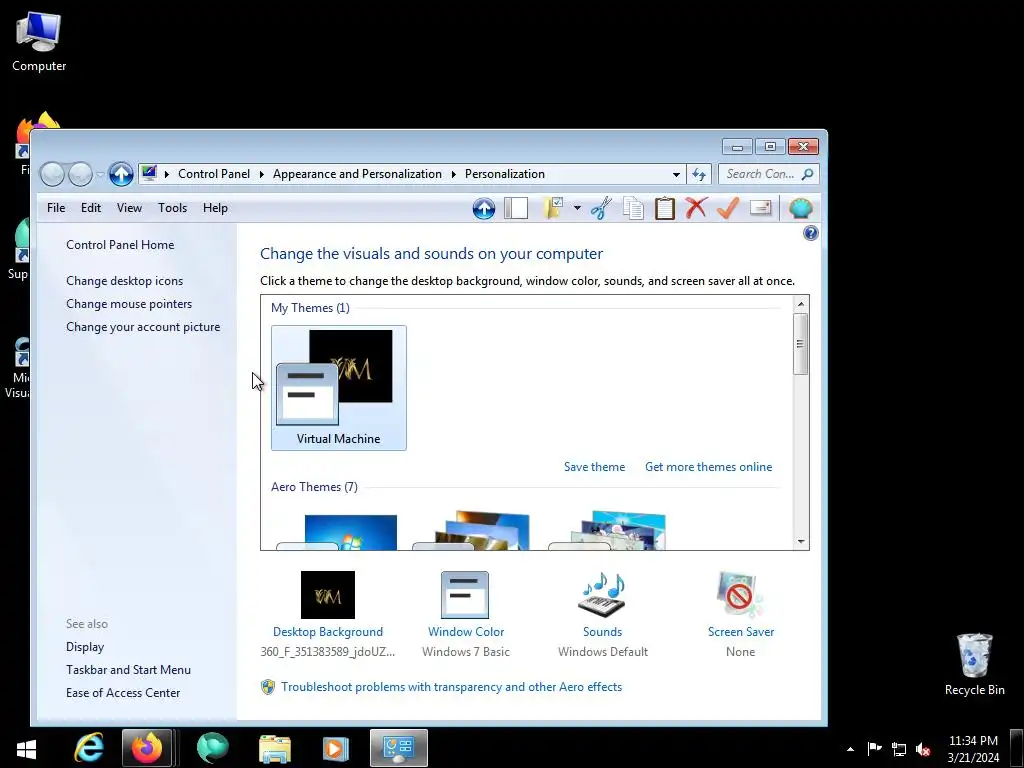
Task: Click the Control Panel breadcrumb
Action: click(x=214, y=174)
